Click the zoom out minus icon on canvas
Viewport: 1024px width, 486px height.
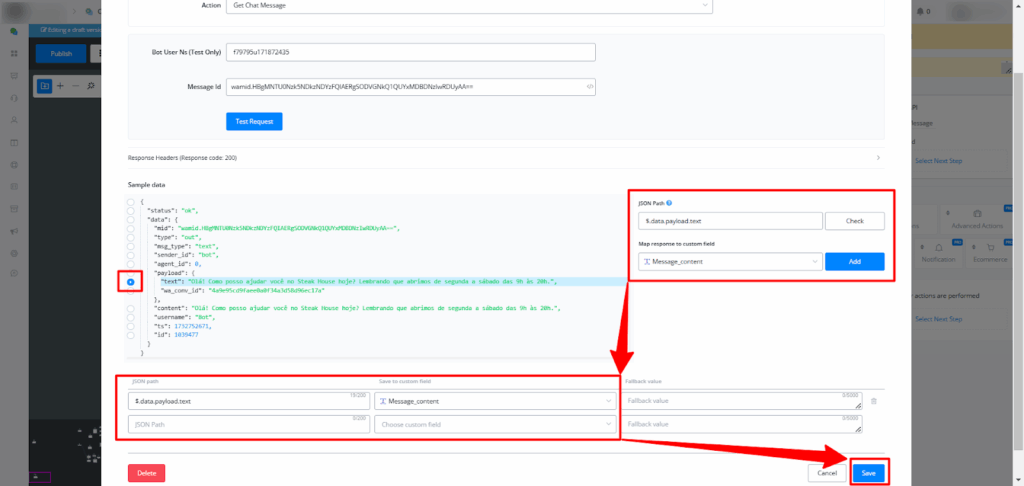[75, 86]
